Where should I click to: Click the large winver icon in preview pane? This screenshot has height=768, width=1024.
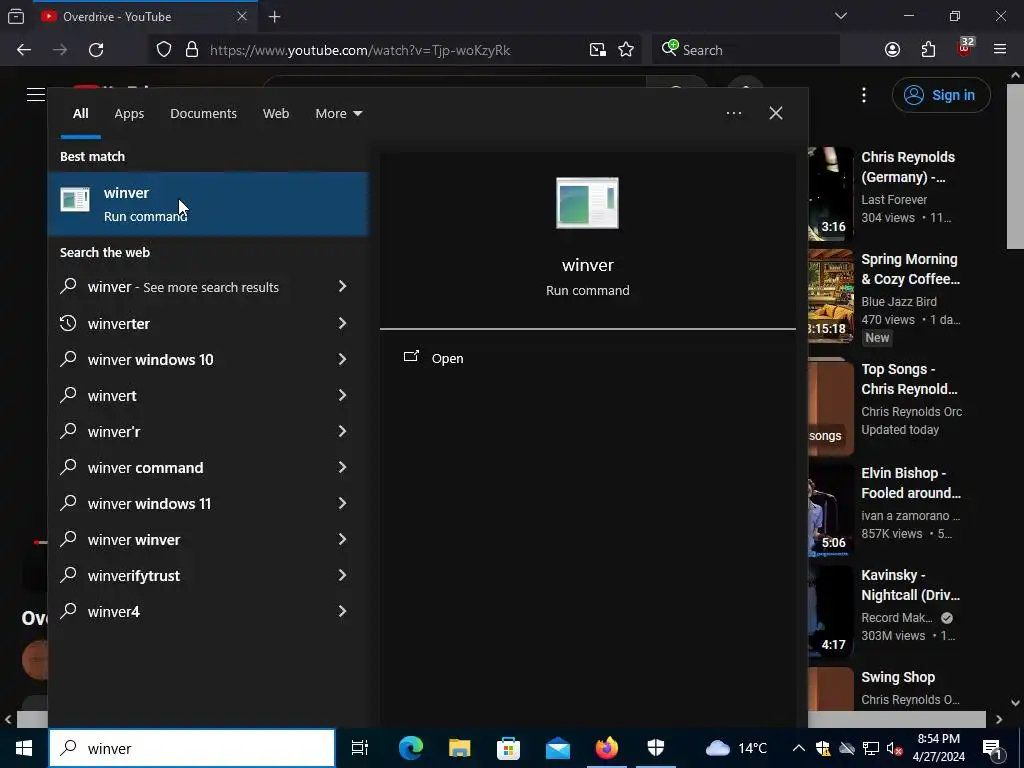(x=587, y=203)
